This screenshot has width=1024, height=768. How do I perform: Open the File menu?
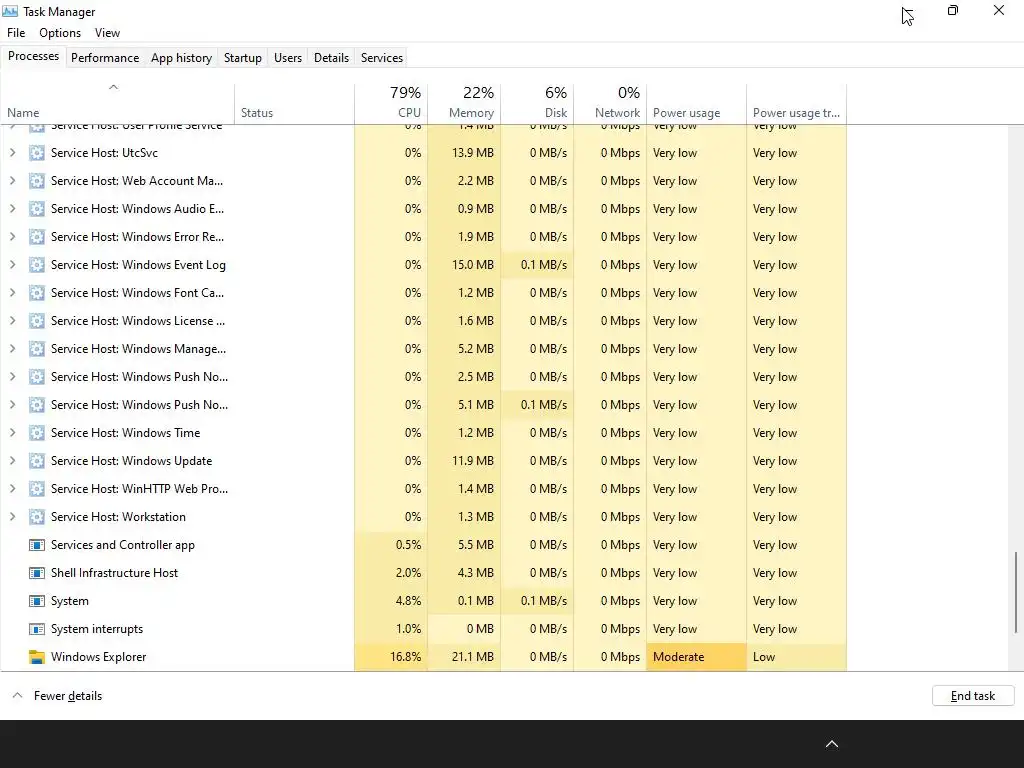pyautogui.click(x=16, y=33)
